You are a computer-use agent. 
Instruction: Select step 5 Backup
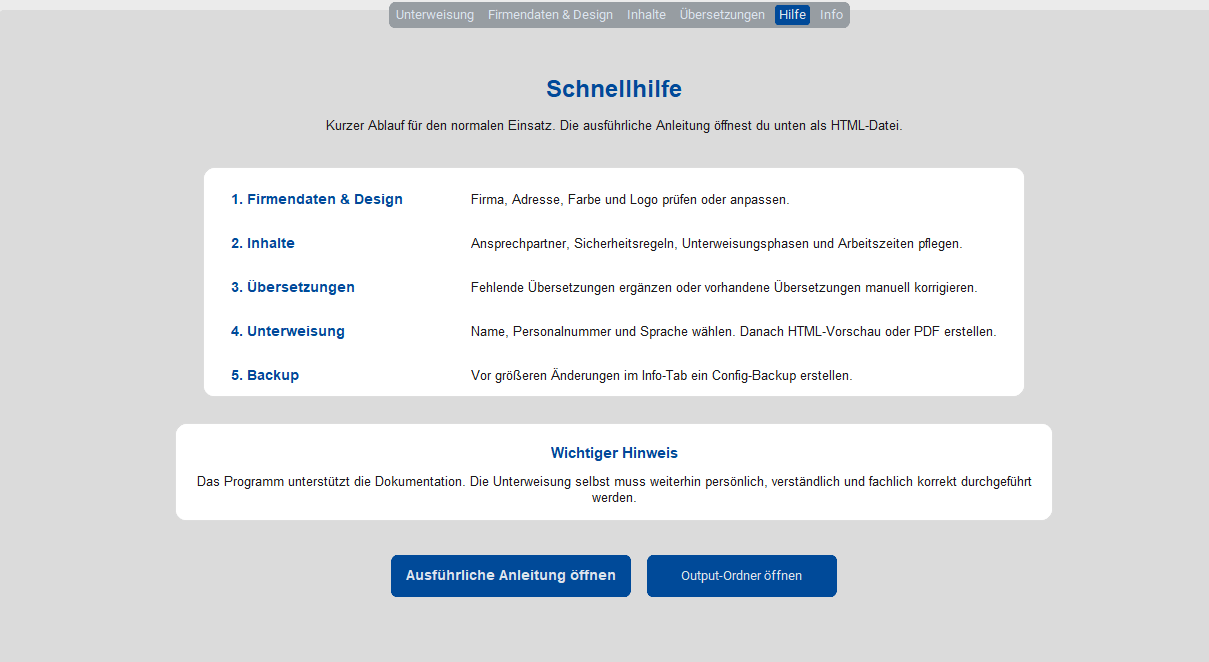pyautogui.click(x=264, y=375)
